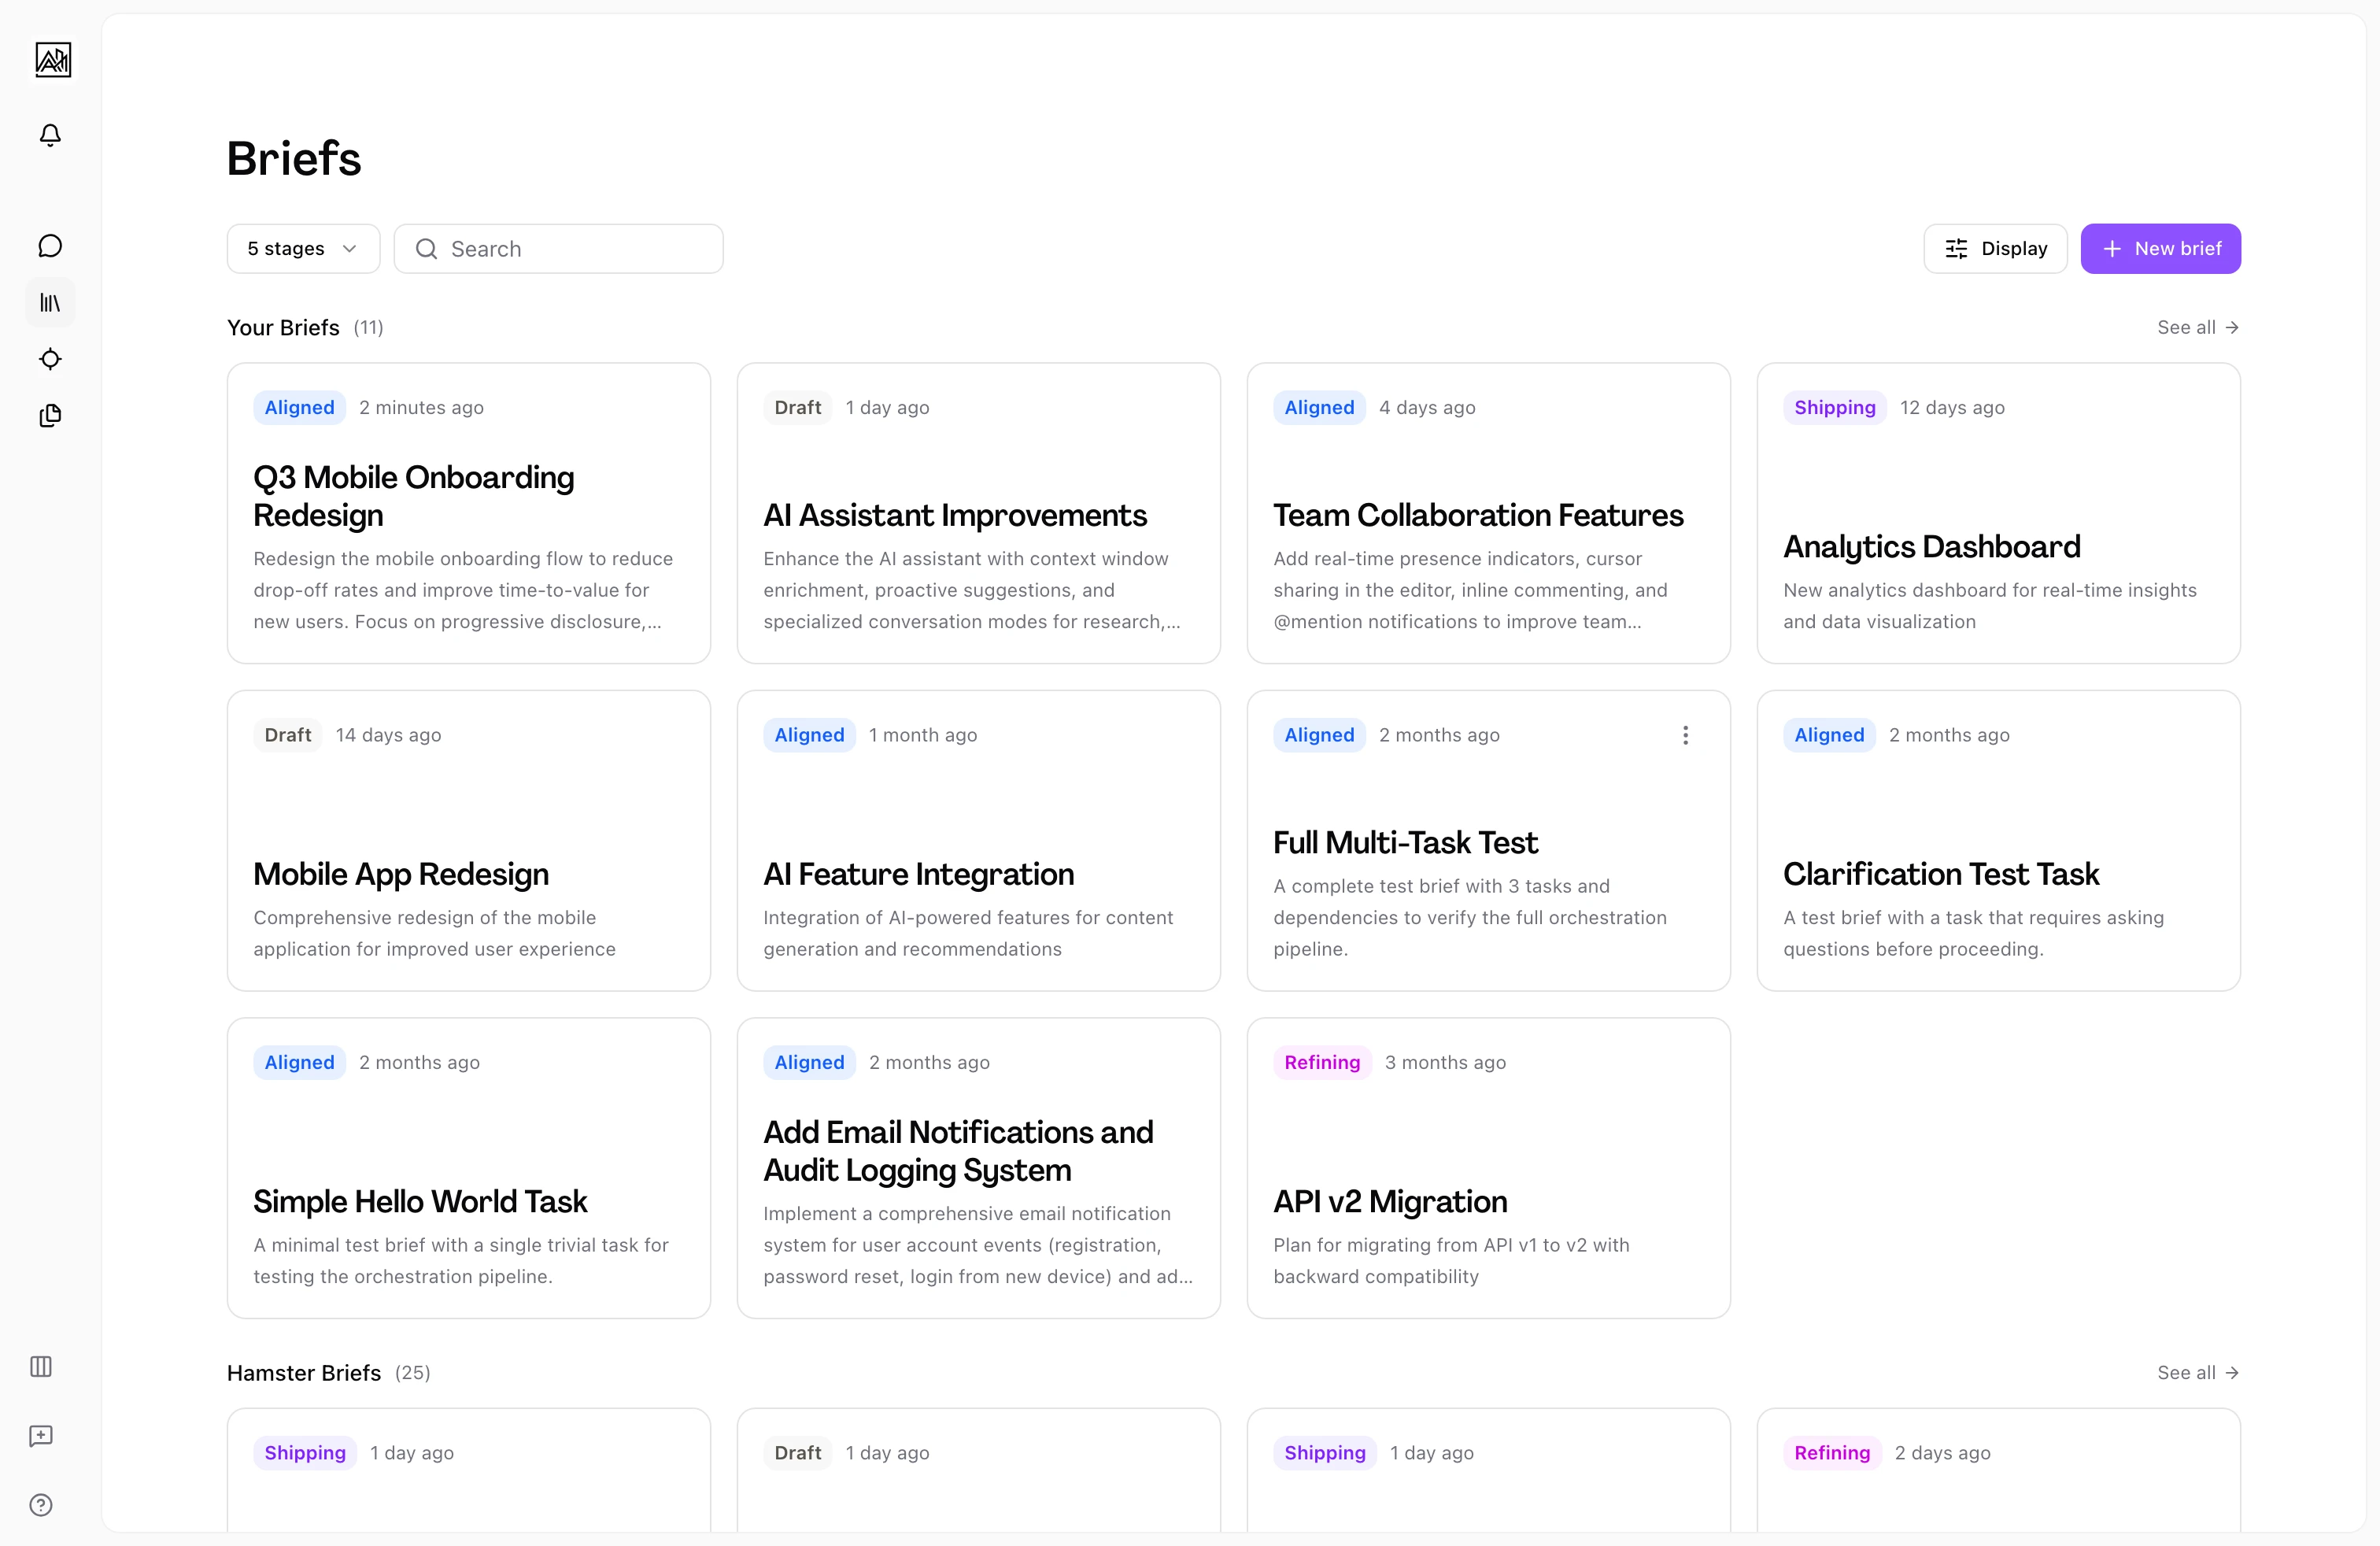Click the crosshair target icon in sidebar
The width and height of the screenshot is (2380, 1546).
pos(50,359)
